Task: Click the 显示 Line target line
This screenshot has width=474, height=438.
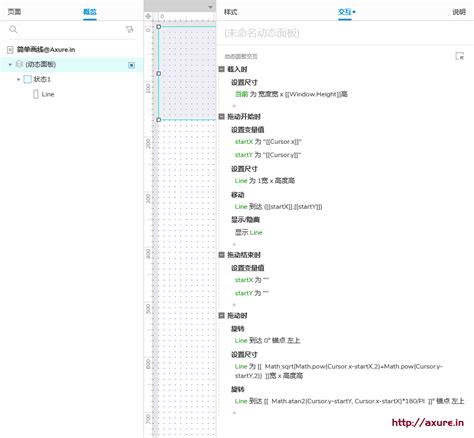Action: 249,232
